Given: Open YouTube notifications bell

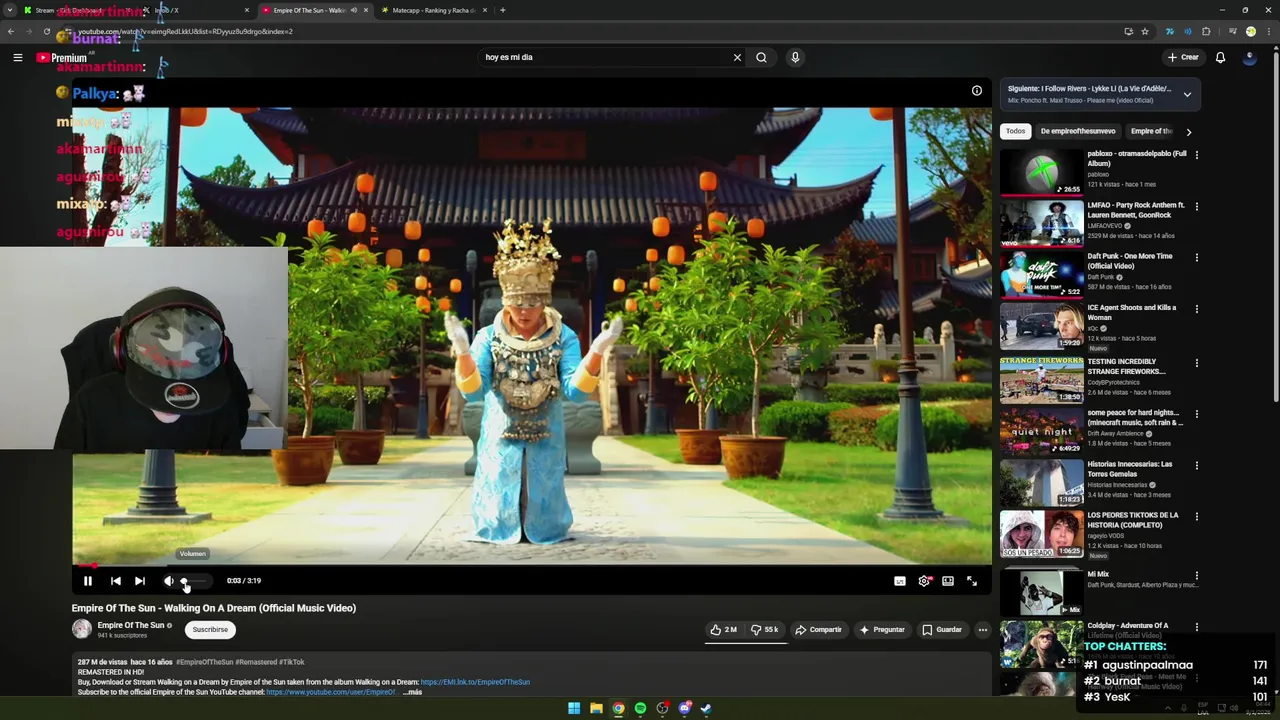Looking at the screenshot, I should [1220, 57].
